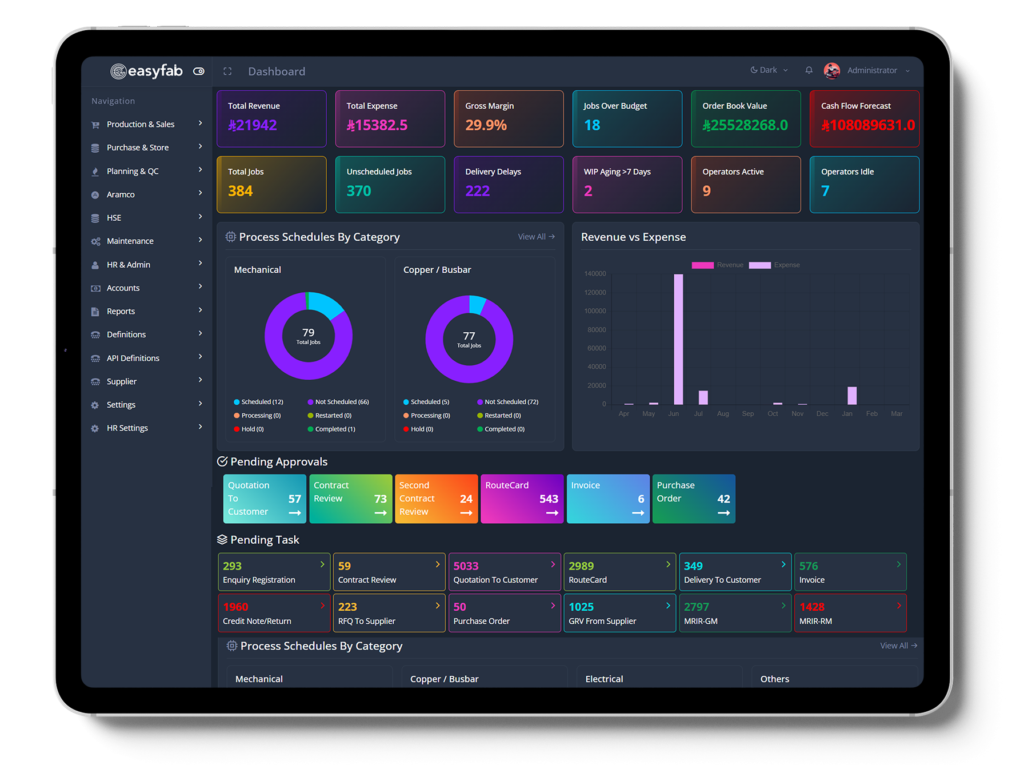Click the Supplier sidebar icon
Image resolution: width=1024 pixels, height=765 pixels.
[95, 382]
